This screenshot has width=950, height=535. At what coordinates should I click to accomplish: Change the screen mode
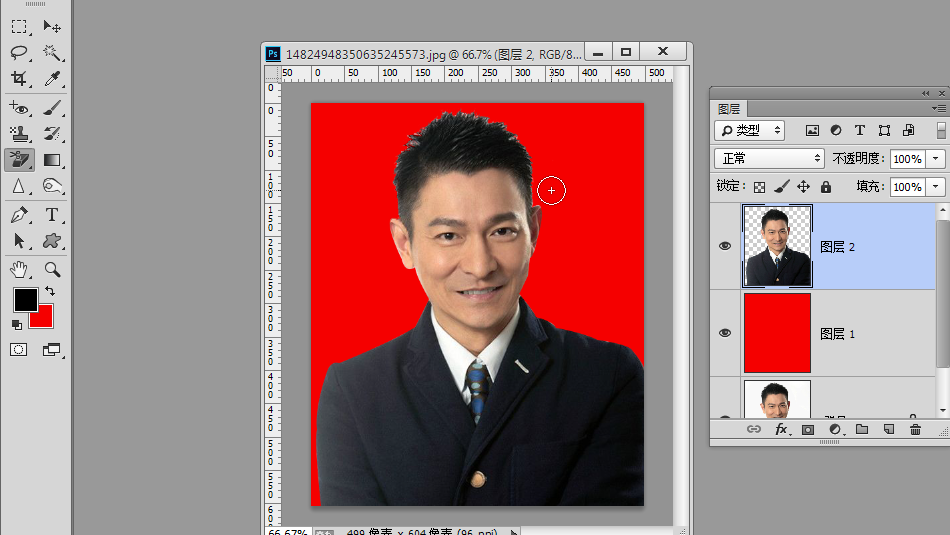[51, 350]
